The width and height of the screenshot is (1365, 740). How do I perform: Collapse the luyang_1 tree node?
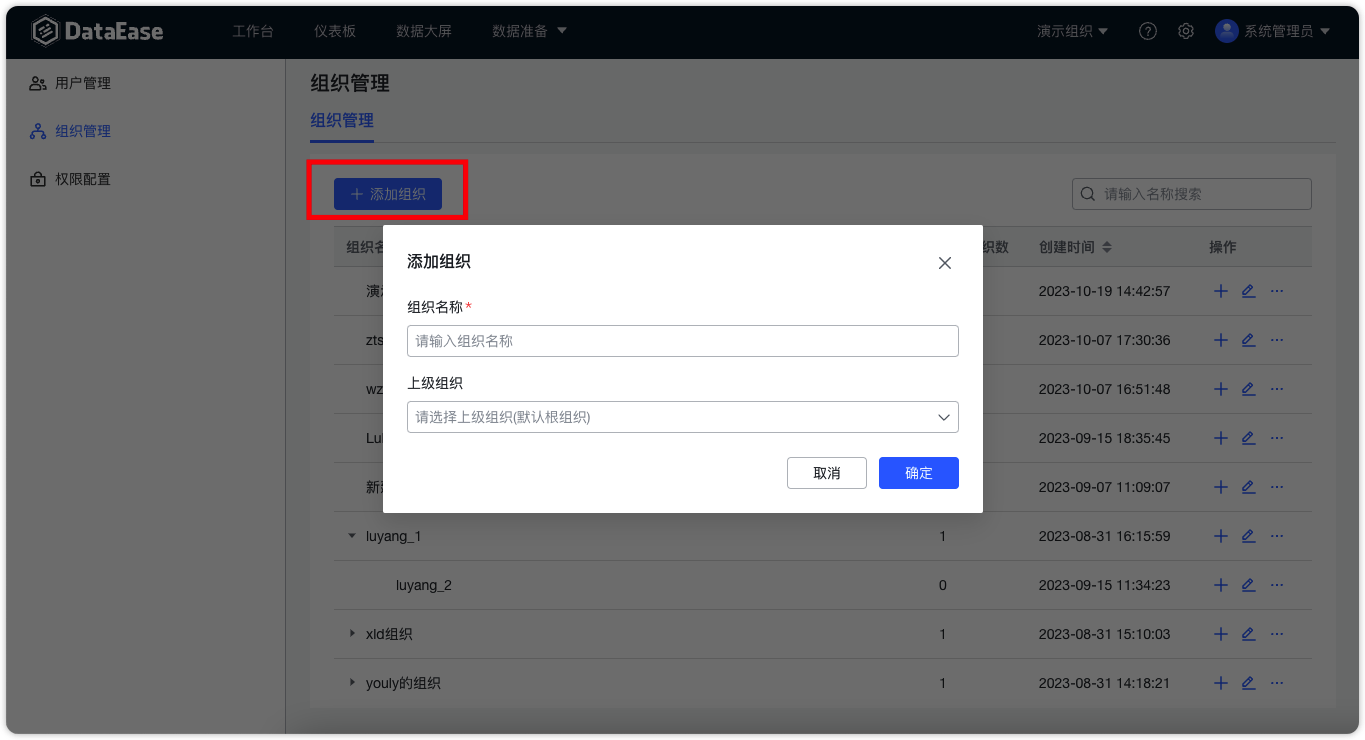pos(352,536)
